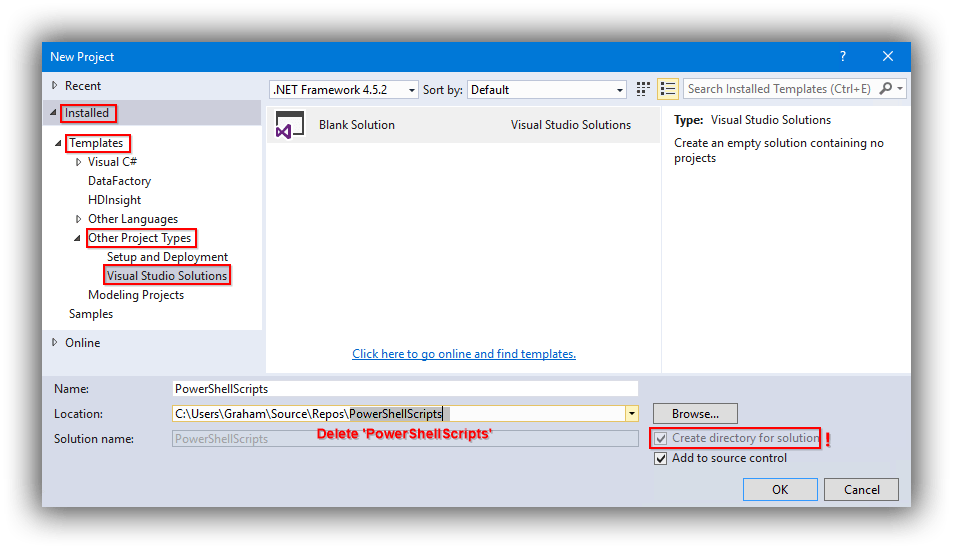Collapse the Other Project Types node
This screenshot has width=953, height=549.
(x=77, y=238)
